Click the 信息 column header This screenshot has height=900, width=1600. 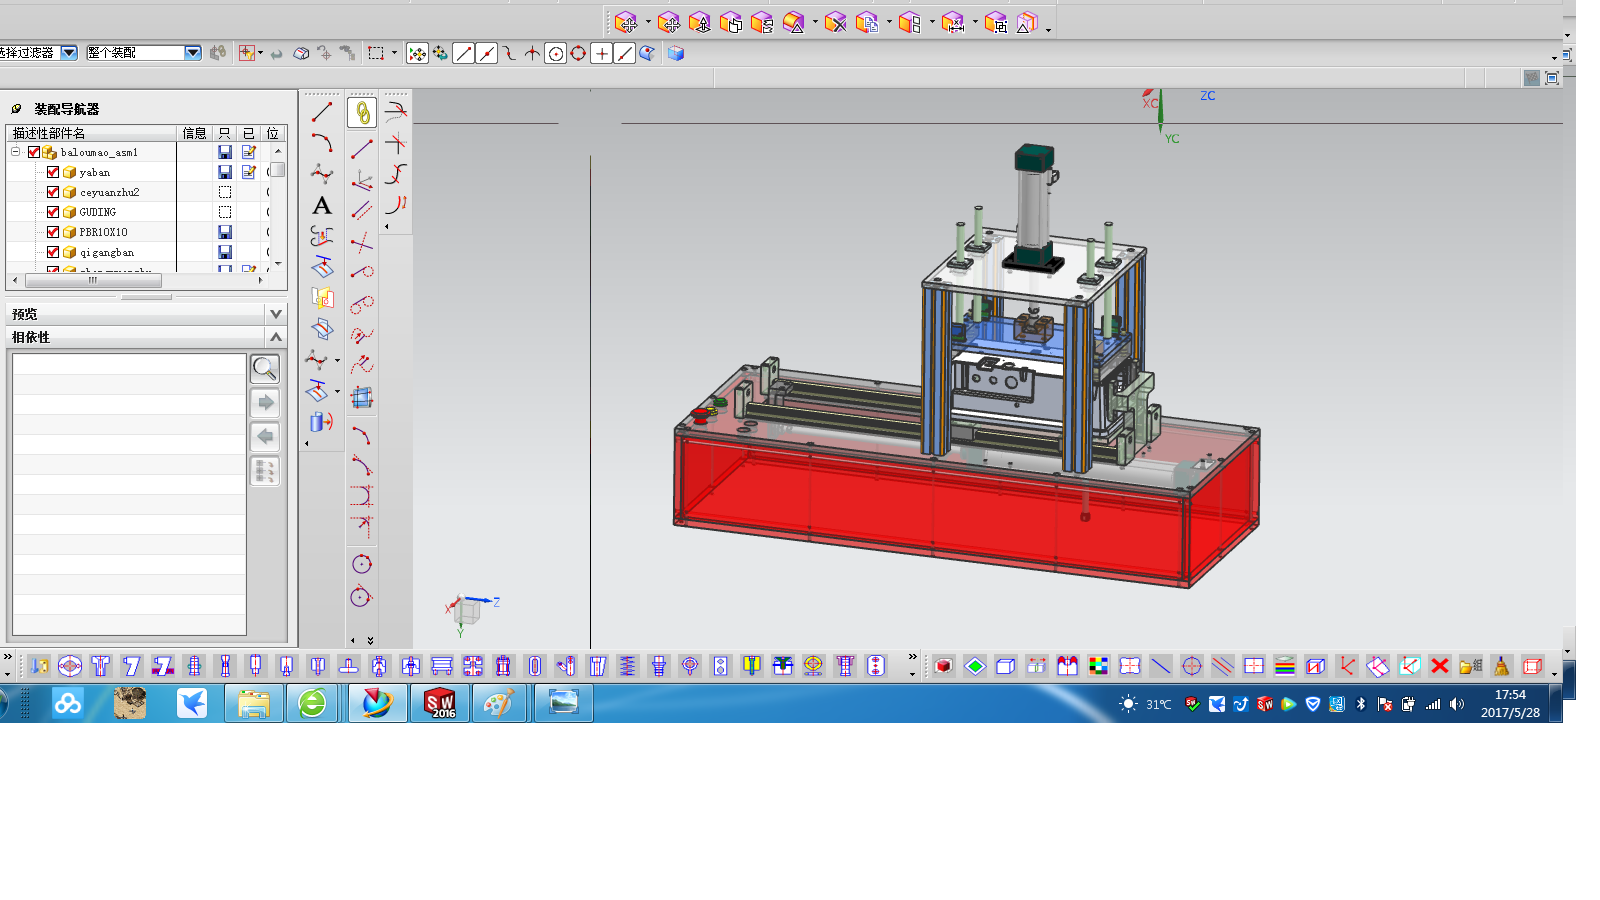click(194, 133)
